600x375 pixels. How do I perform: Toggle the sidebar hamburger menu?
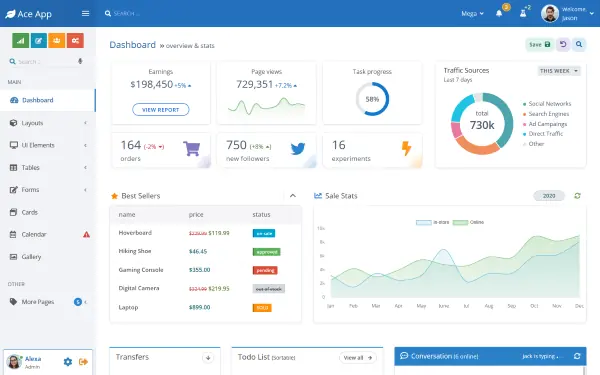pos(85,13)
